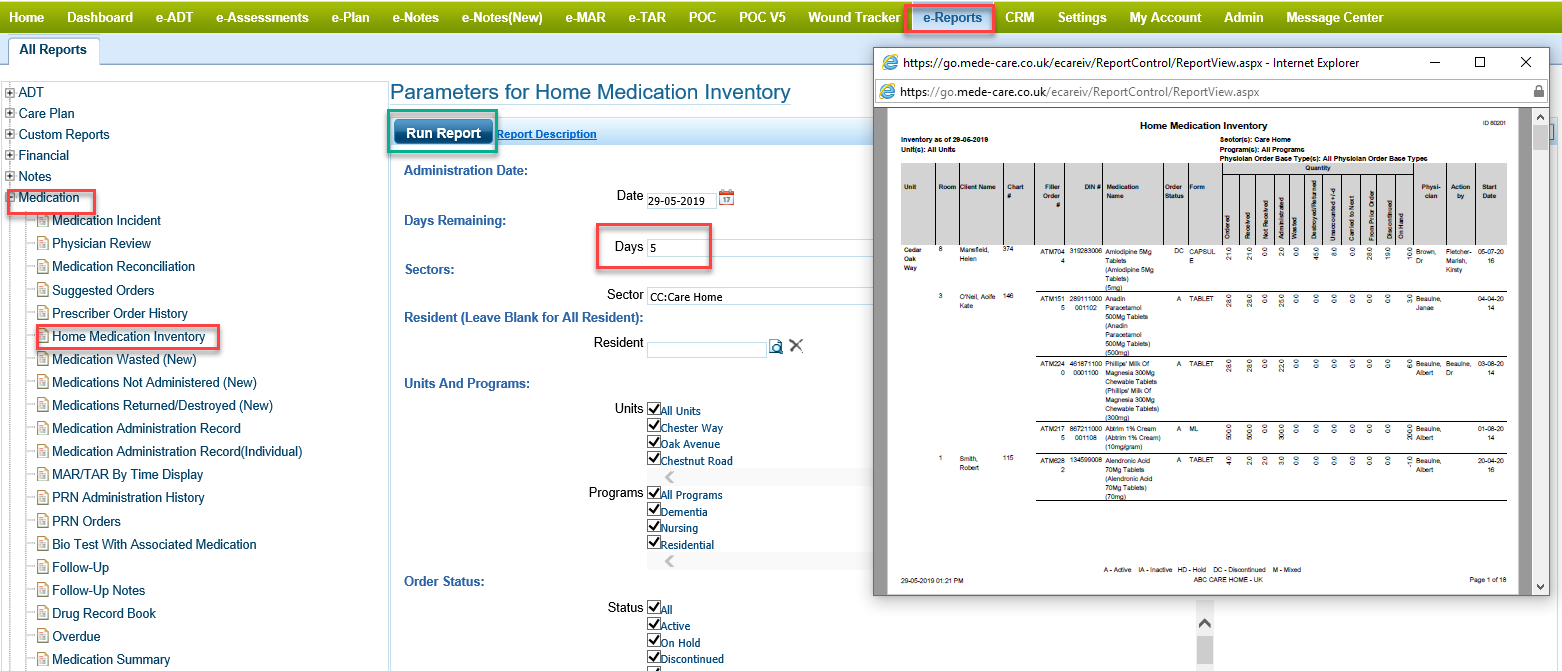Click the Drug Record Book report icon
The width and height of the screenshot is (1562, 671).
[x=43, y=614]
